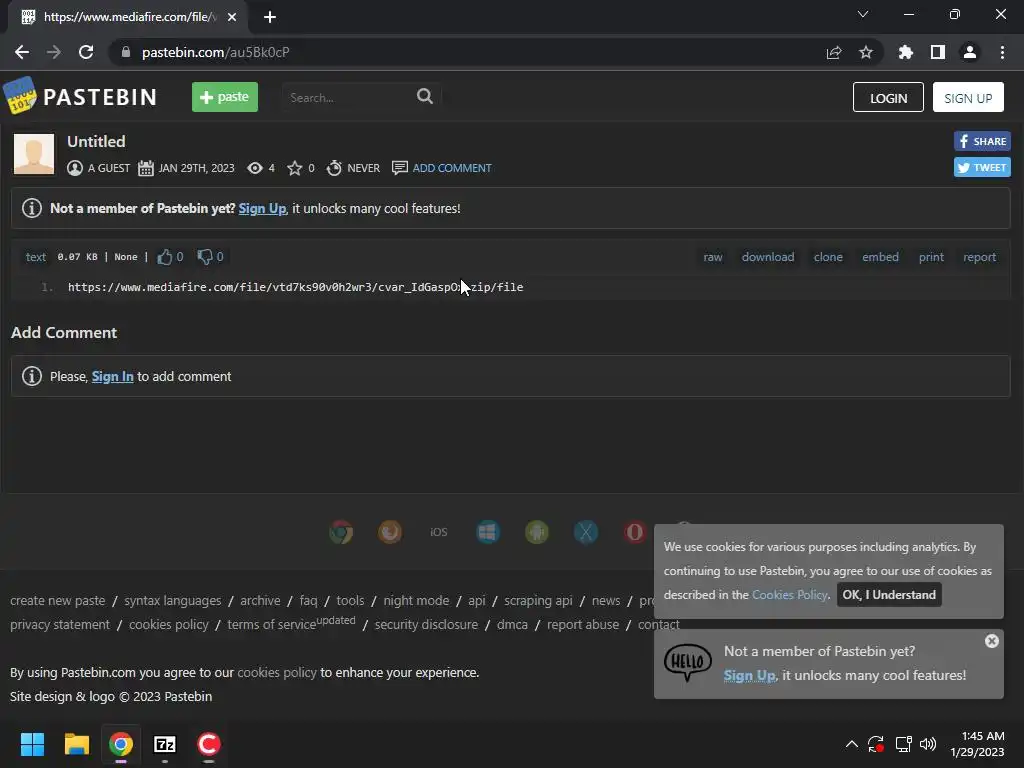Clone this paste
This screenshot has height=768, width=1024.
click(x=828, y=257)
